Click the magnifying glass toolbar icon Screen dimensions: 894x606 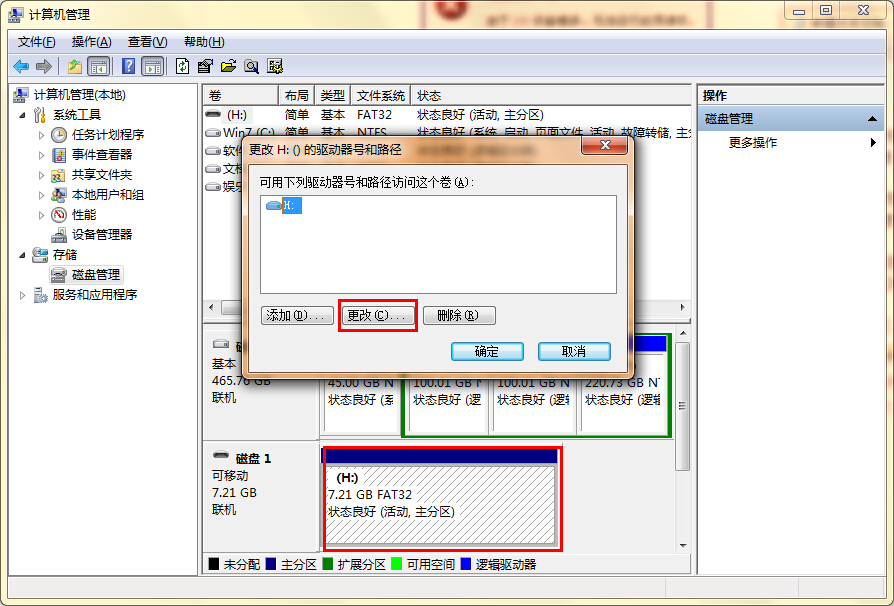(x=251, y=67)
